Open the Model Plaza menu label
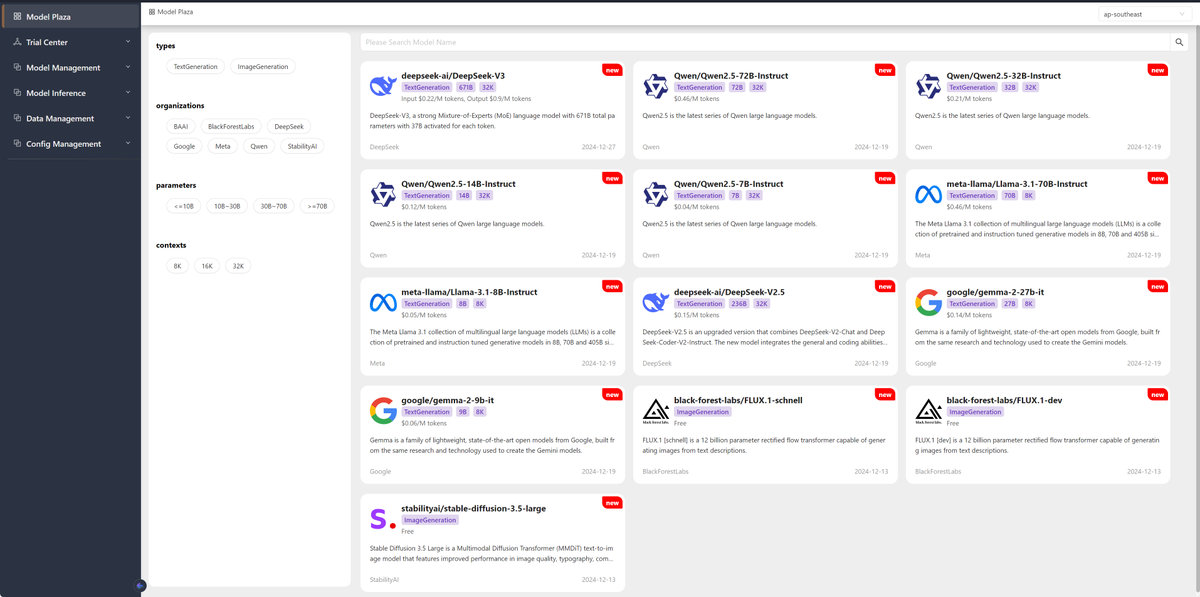Image resolution: width=1200 pixels, height=597 pixels. (x=48, y=16)
